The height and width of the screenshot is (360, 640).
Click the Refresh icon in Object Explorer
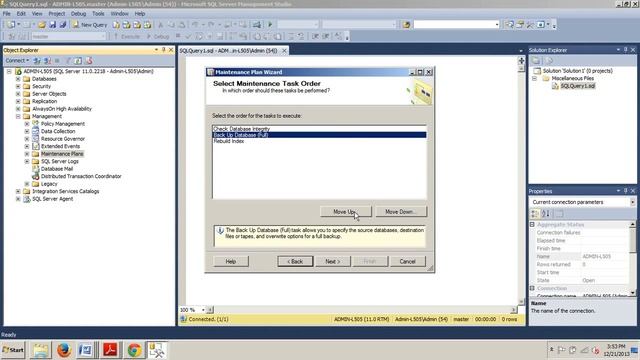coord(78,60)
